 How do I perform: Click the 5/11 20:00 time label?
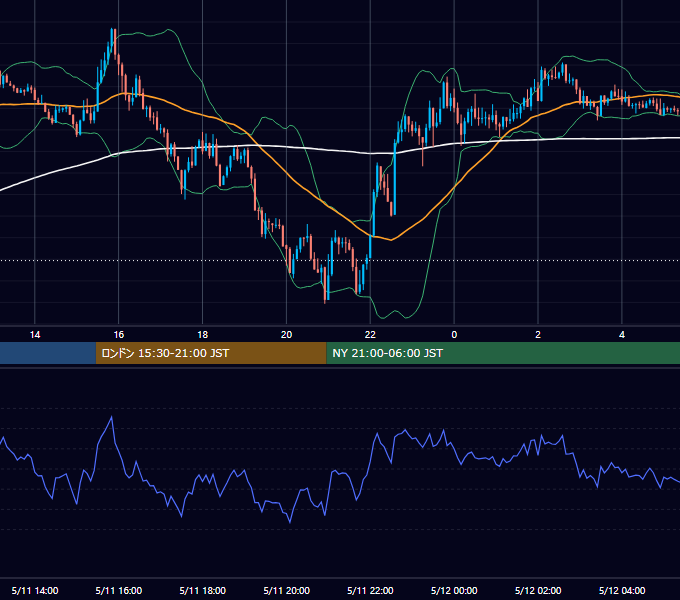point(286,590)
